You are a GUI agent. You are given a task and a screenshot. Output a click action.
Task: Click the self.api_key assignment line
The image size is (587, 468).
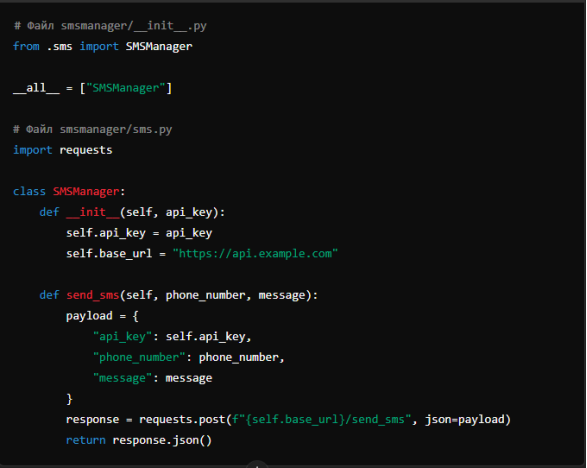(x=139, y=233)
